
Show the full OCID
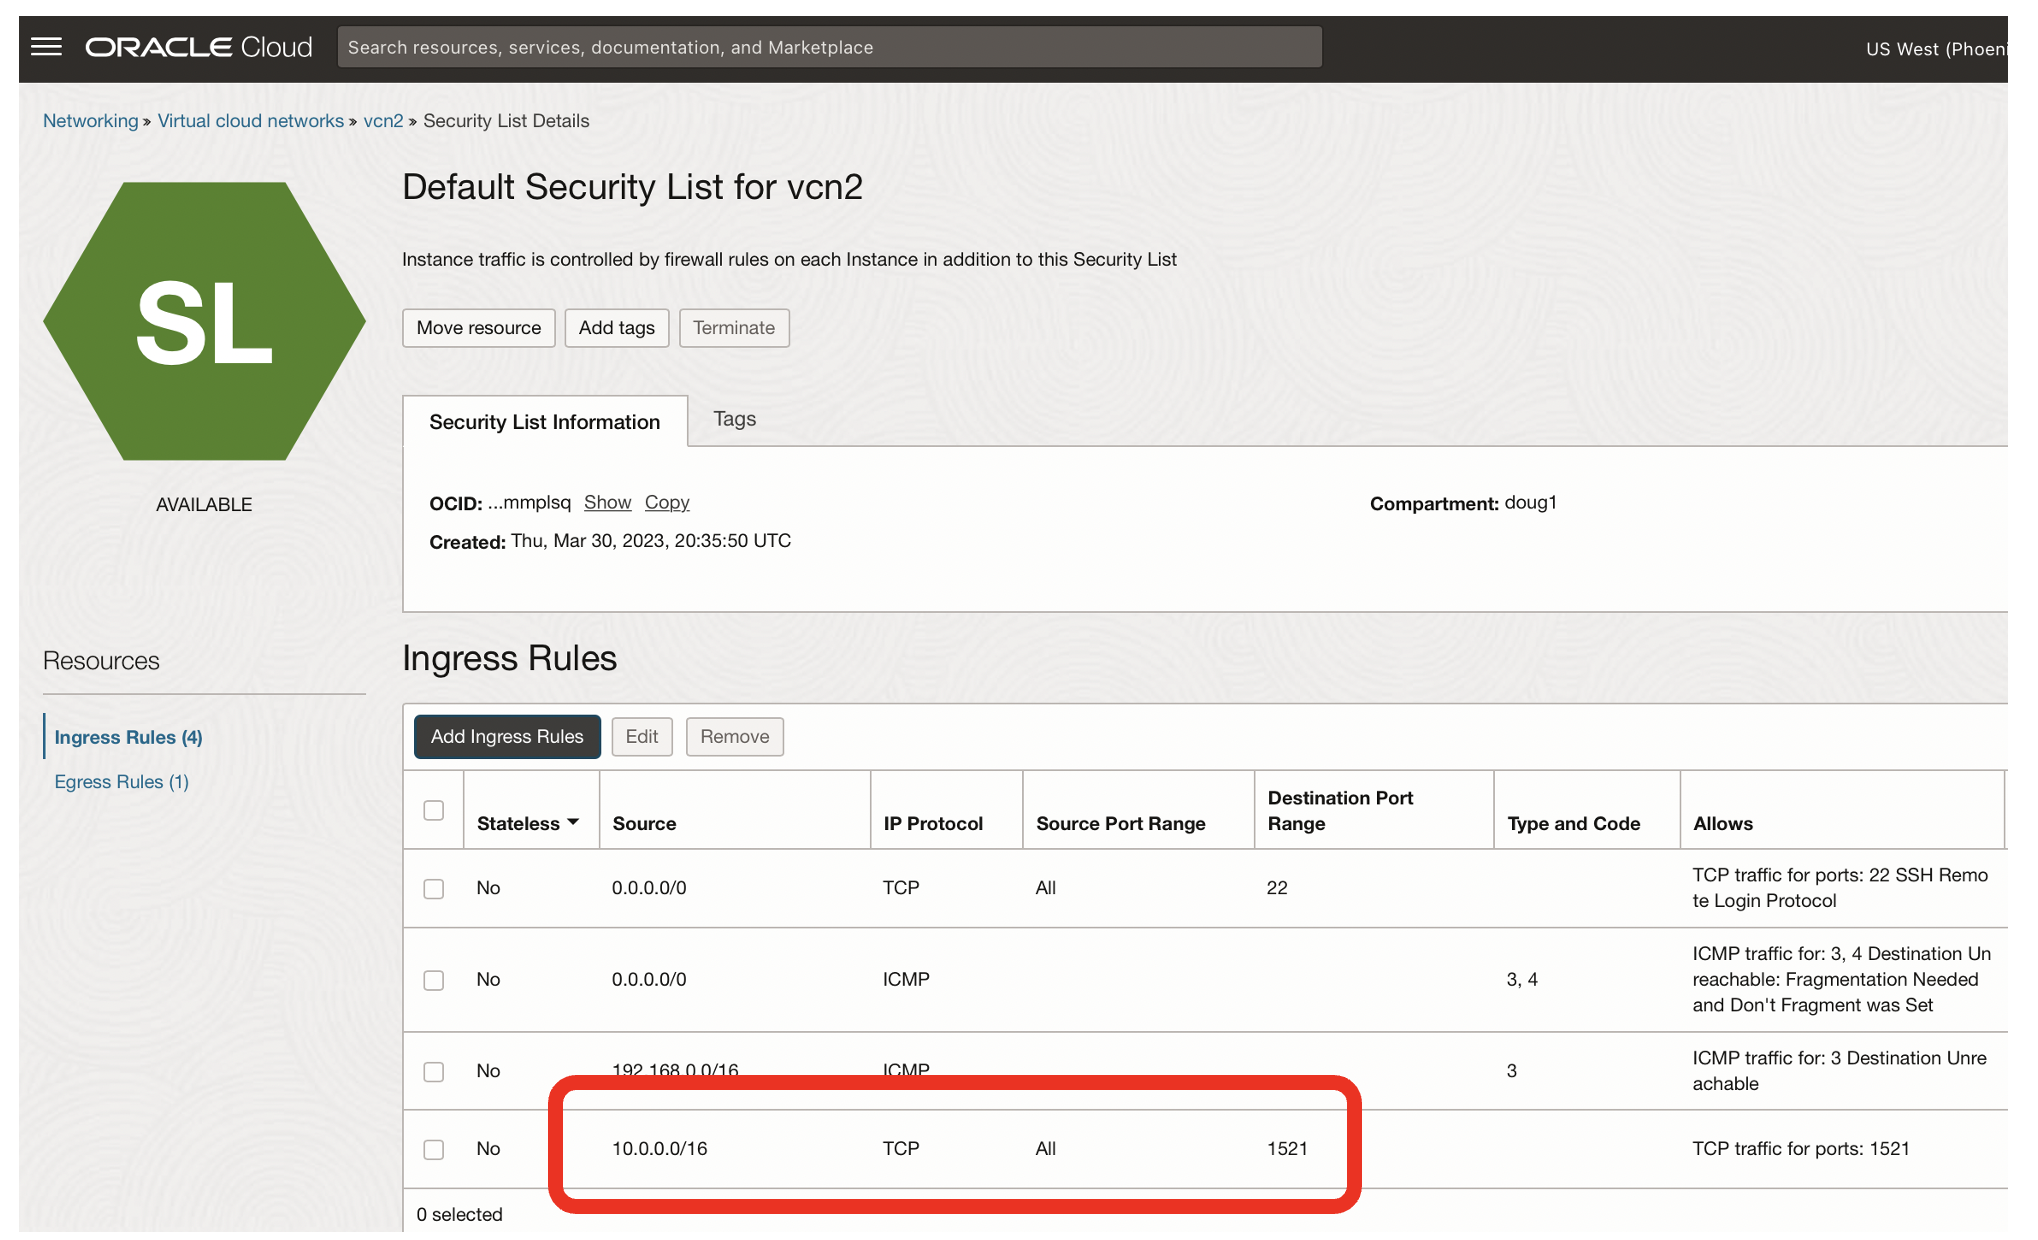click(x=607, y=502)
